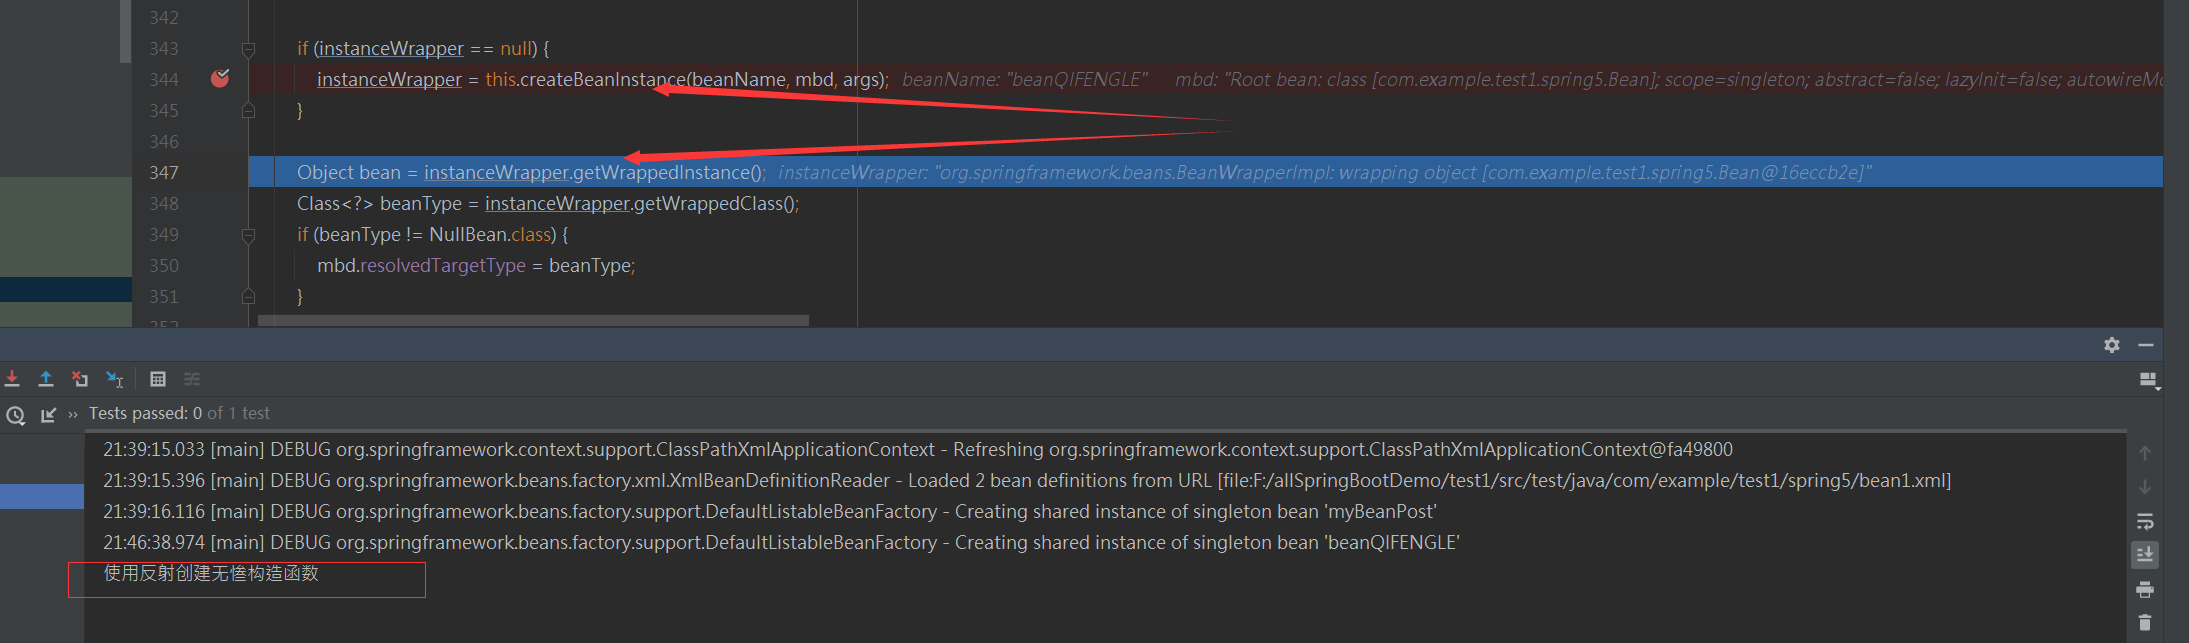
Task: Click NullBean.class on line 349
Action: tap(490, 234)
